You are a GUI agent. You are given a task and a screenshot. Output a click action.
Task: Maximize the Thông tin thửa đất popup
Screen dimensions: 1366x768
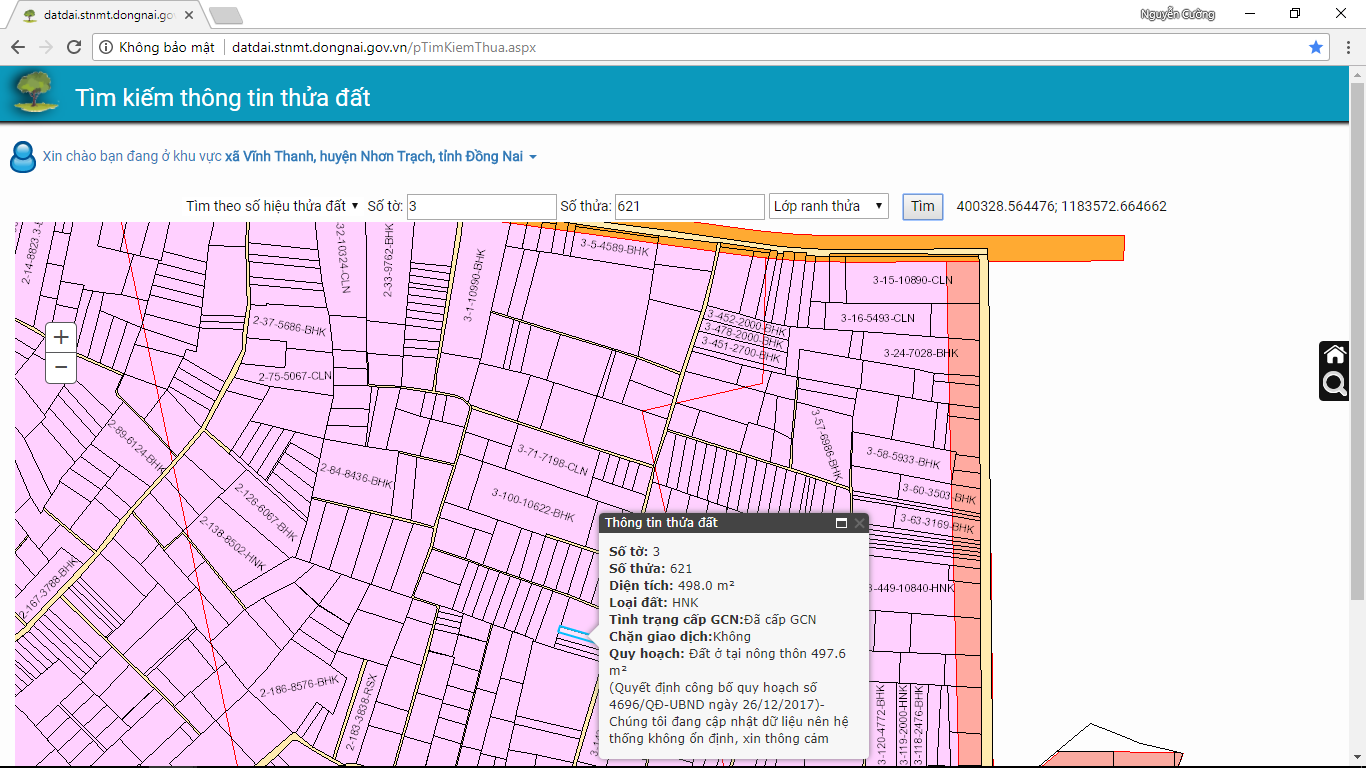click(842, 523)
